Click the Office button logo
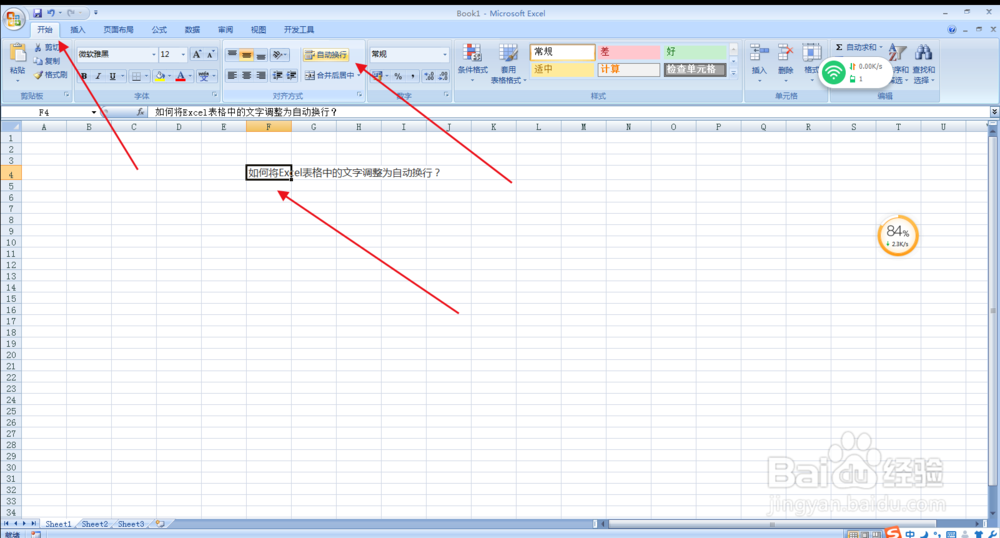Viewport: 1000px width, 538px height. click(14, 18)
